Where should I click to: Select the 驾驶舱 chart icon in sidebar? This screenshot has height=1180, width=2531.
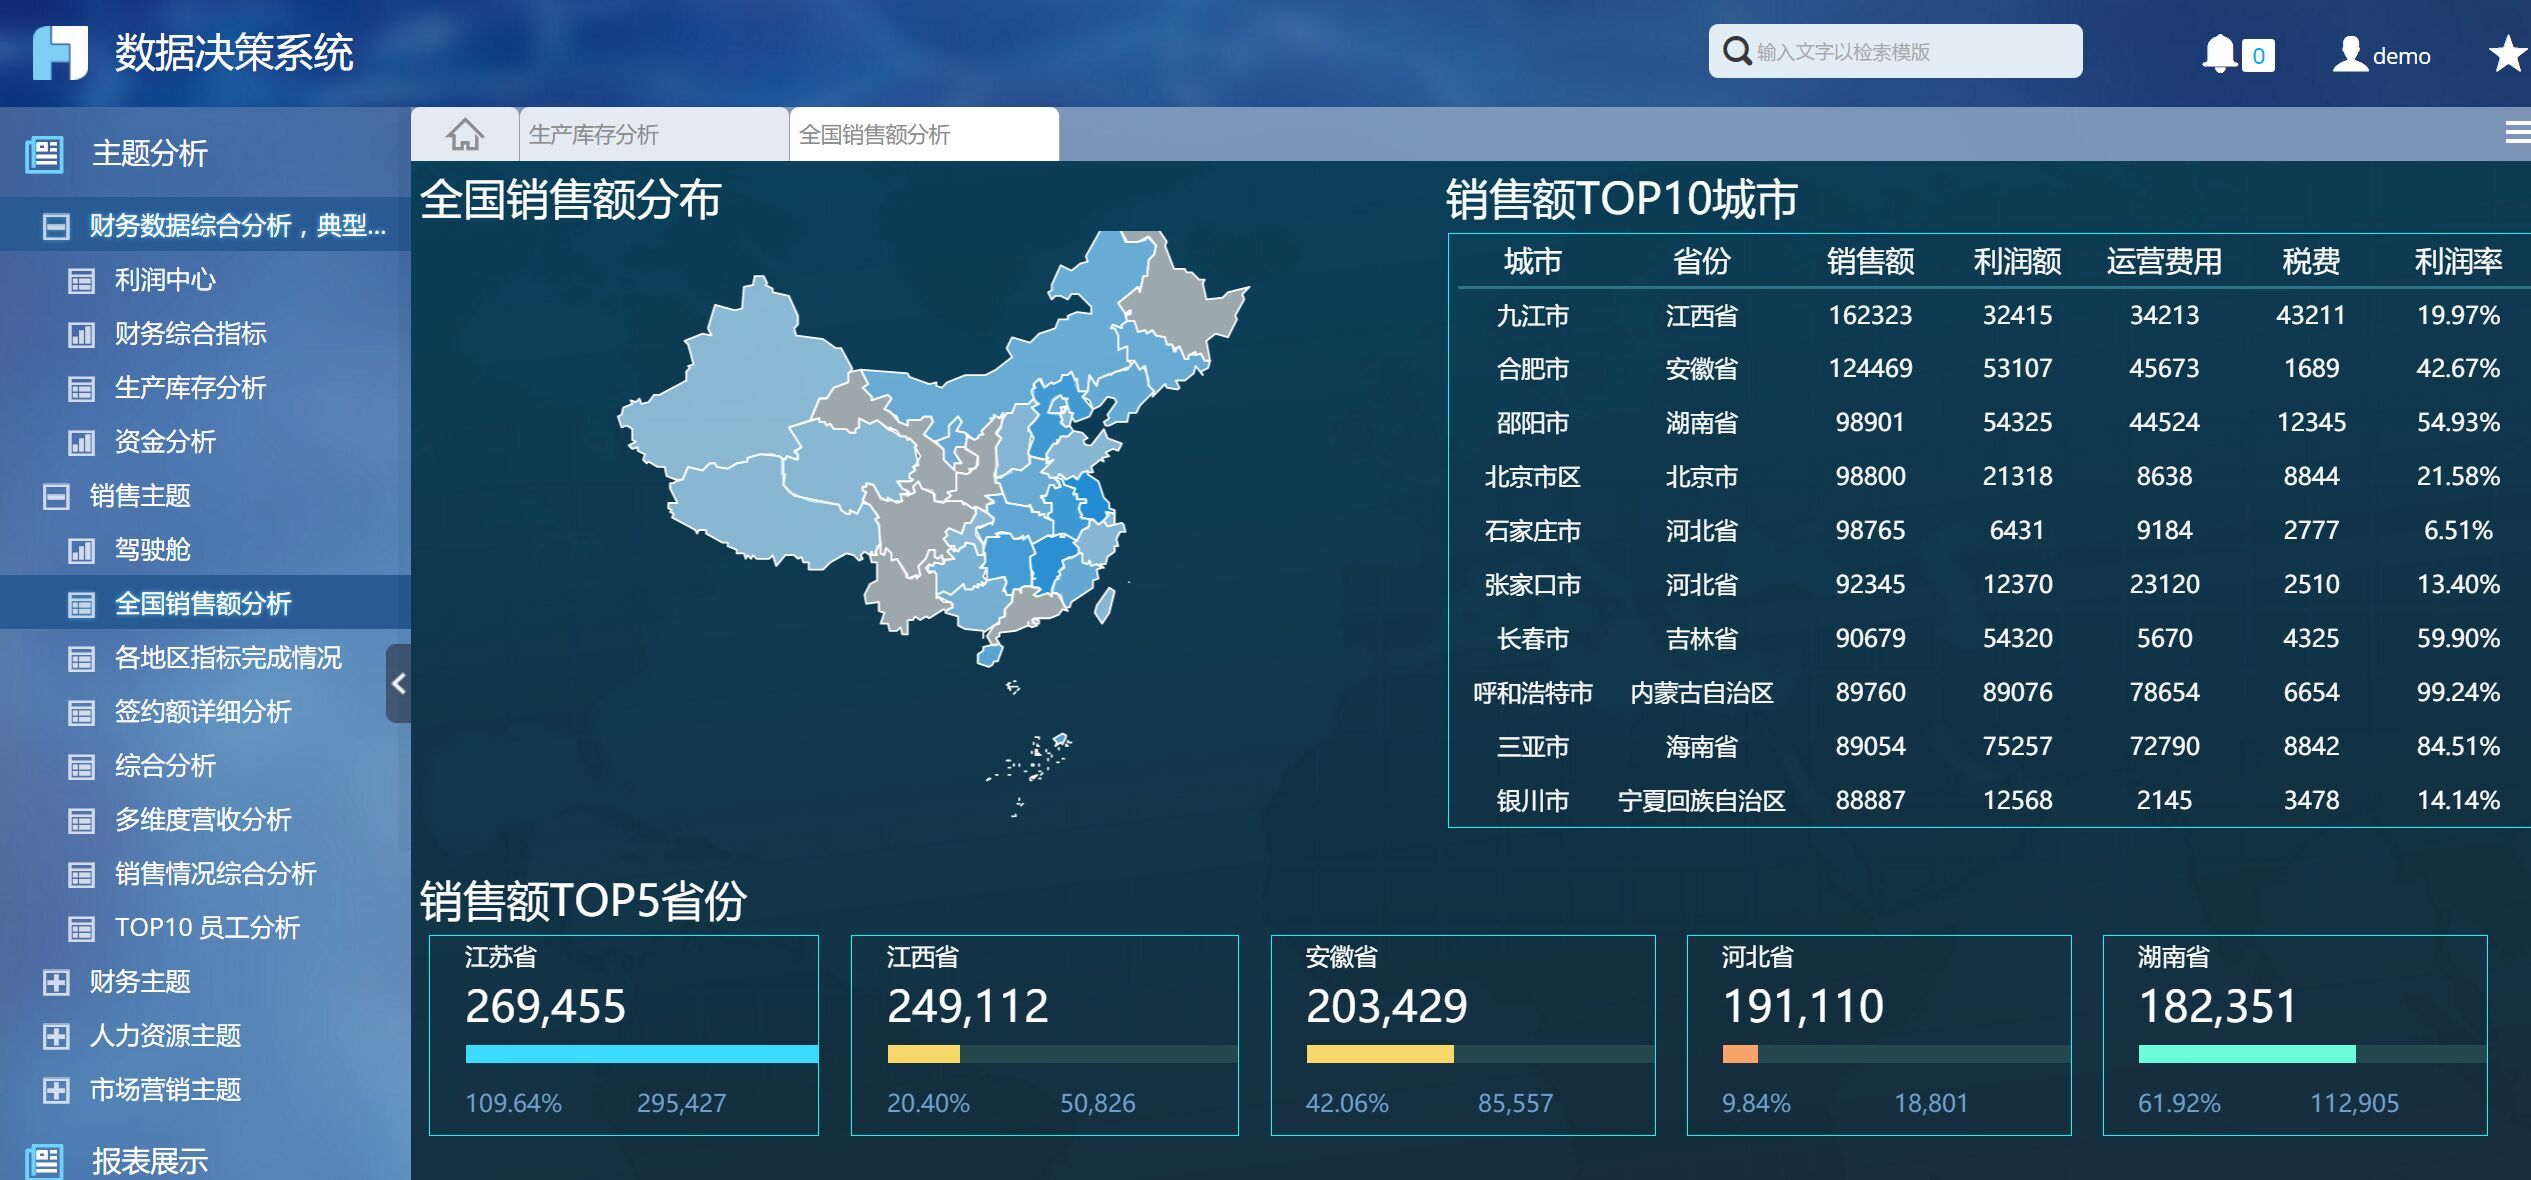83,549
